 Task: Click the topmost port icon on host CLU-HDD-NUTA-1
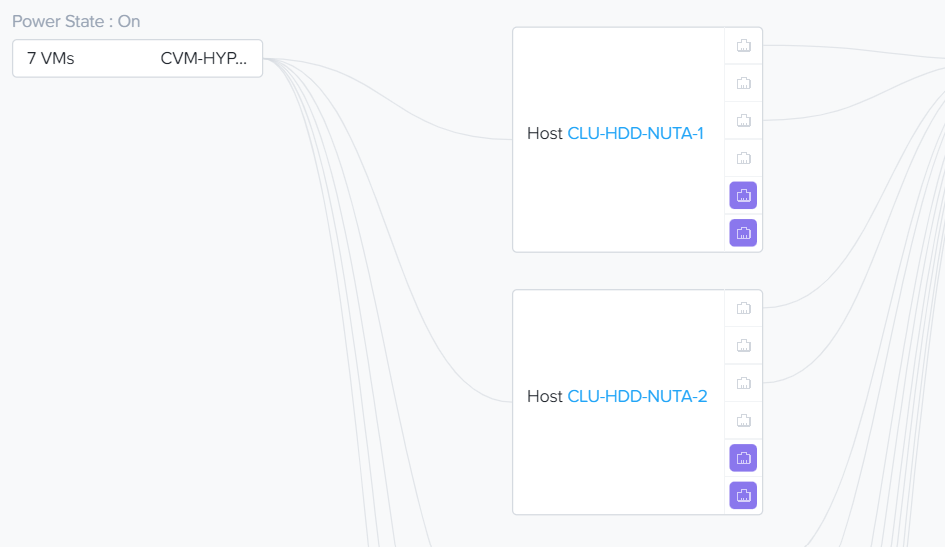pos(743,45)
